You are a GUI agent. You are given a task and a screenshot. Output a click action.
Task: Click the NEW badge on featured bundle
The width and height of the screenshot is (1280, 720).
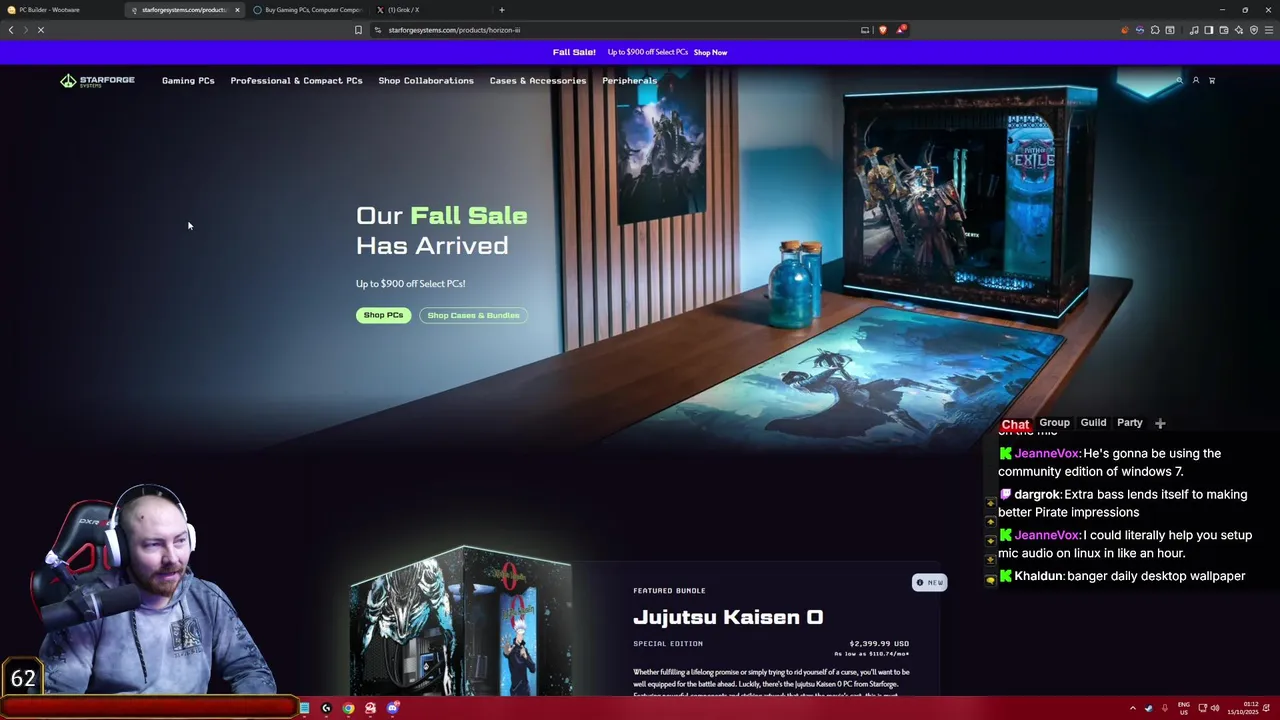(929, 582)
